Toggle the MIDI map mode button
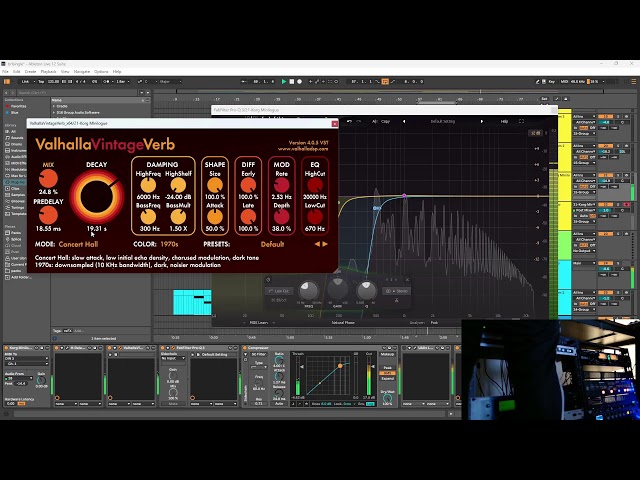 [564, 82]
